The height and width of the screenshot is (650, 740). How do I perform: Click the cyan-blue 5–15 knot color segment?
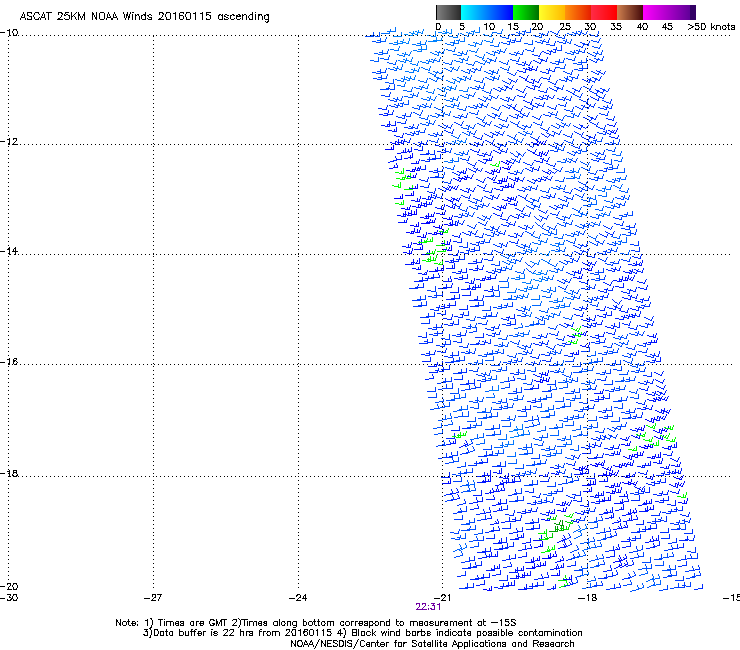pos(487,12)
